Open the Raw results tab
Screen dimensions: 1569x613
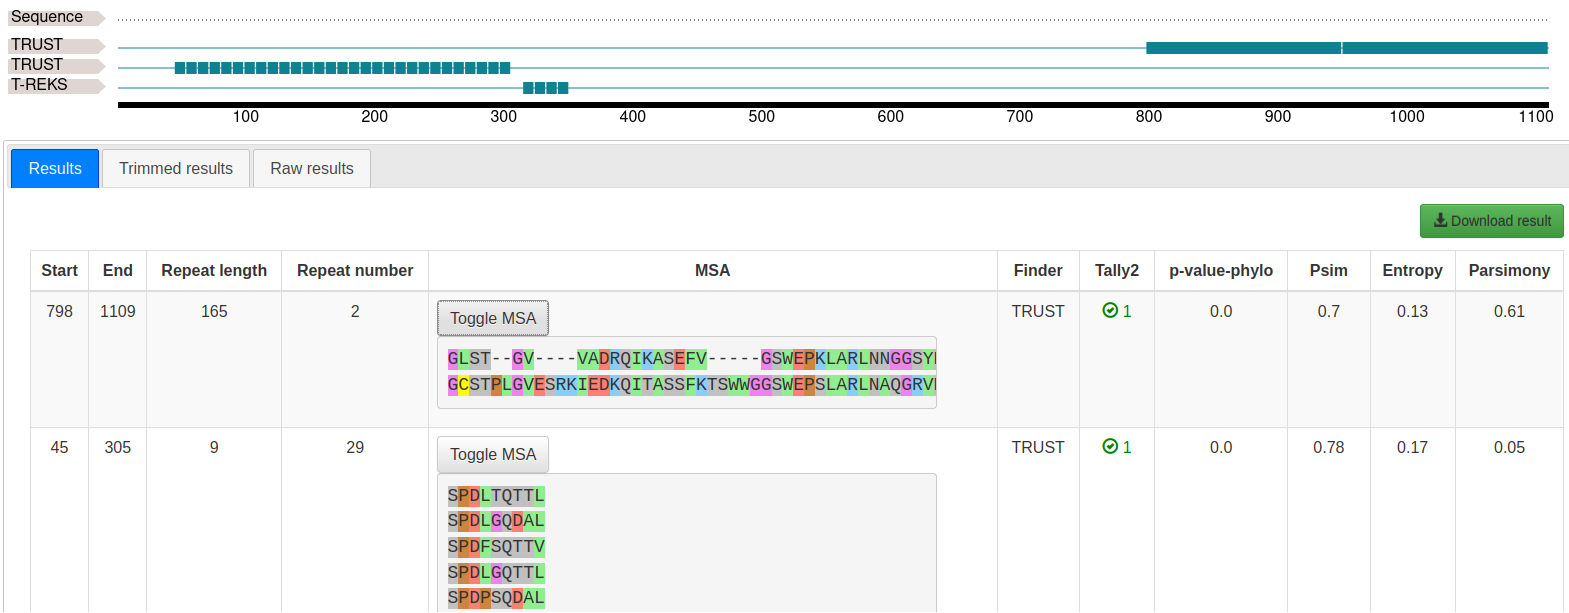[x=312, y=168]
